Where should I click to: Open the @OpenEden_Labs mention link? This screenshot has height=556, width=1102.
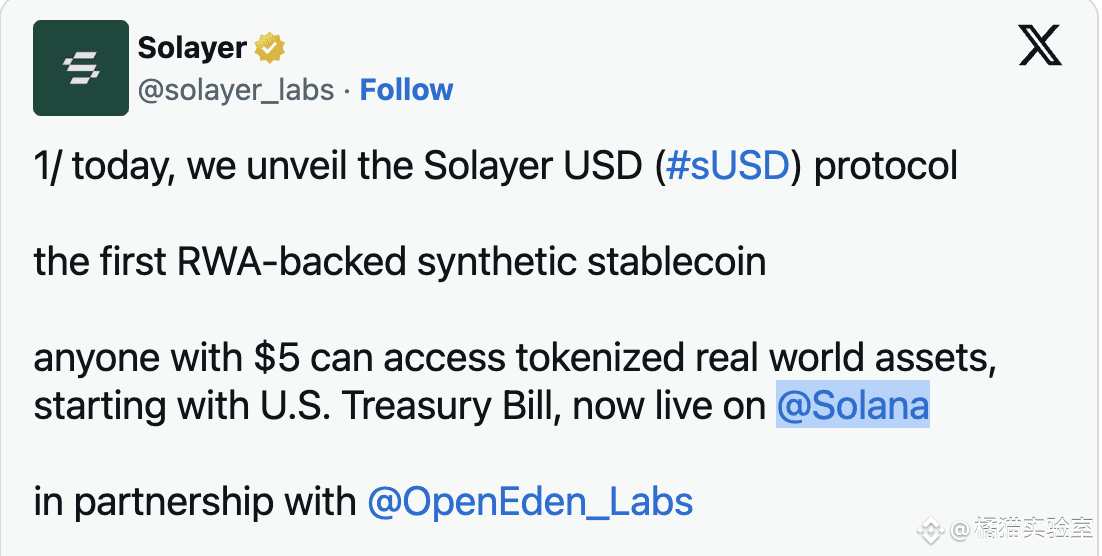531,502
